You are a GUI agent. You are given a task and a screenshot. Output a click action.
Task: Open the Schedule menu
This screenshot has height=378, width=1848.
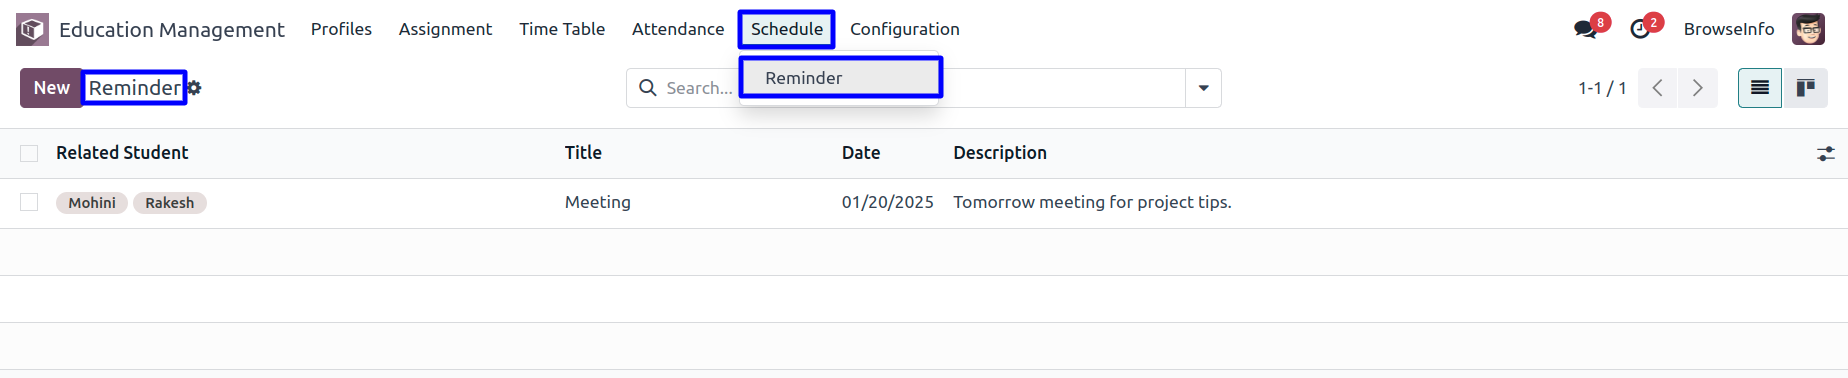coord(787,29)
